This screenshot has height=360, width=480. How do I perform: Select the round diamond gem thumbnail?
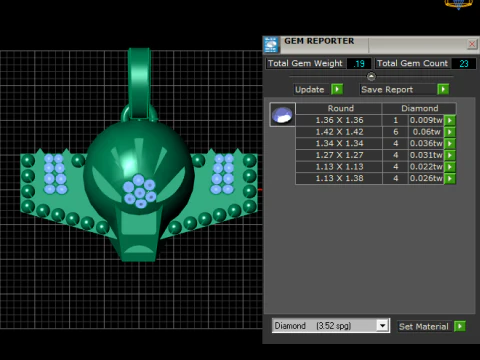coord(282,115)
